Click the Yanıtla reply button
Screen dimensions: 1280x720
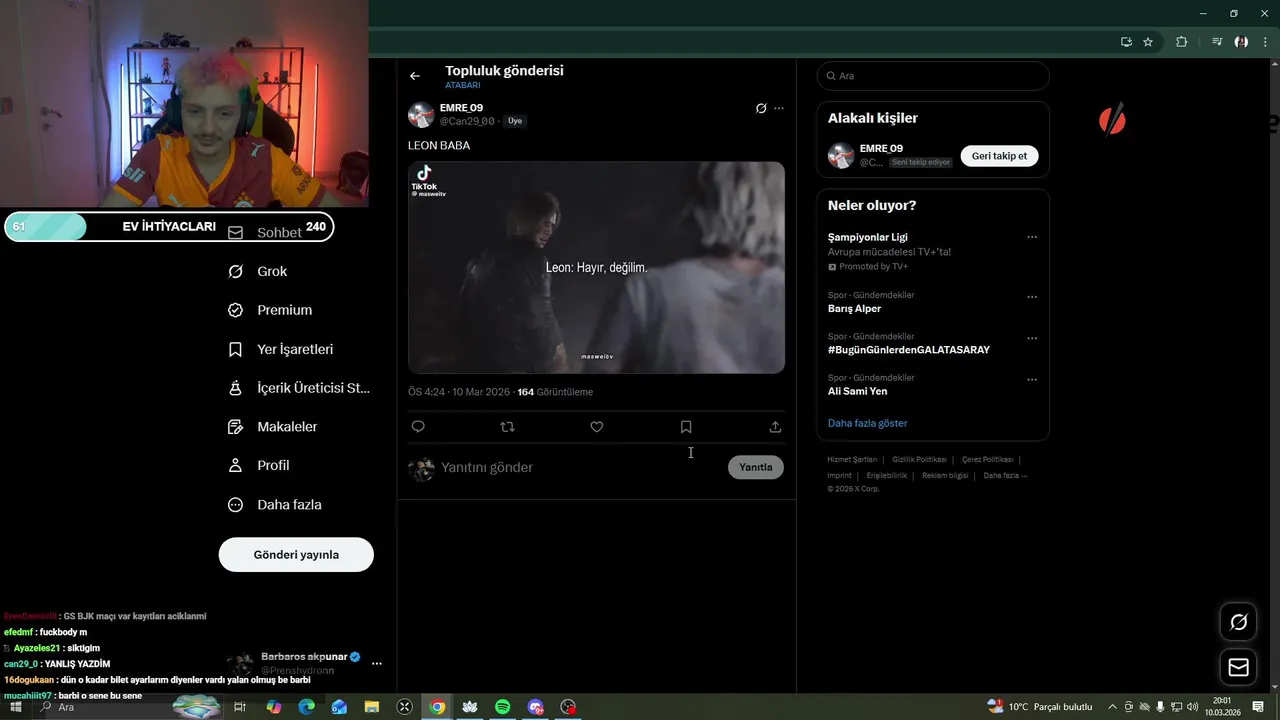click(x=756, y=467)
